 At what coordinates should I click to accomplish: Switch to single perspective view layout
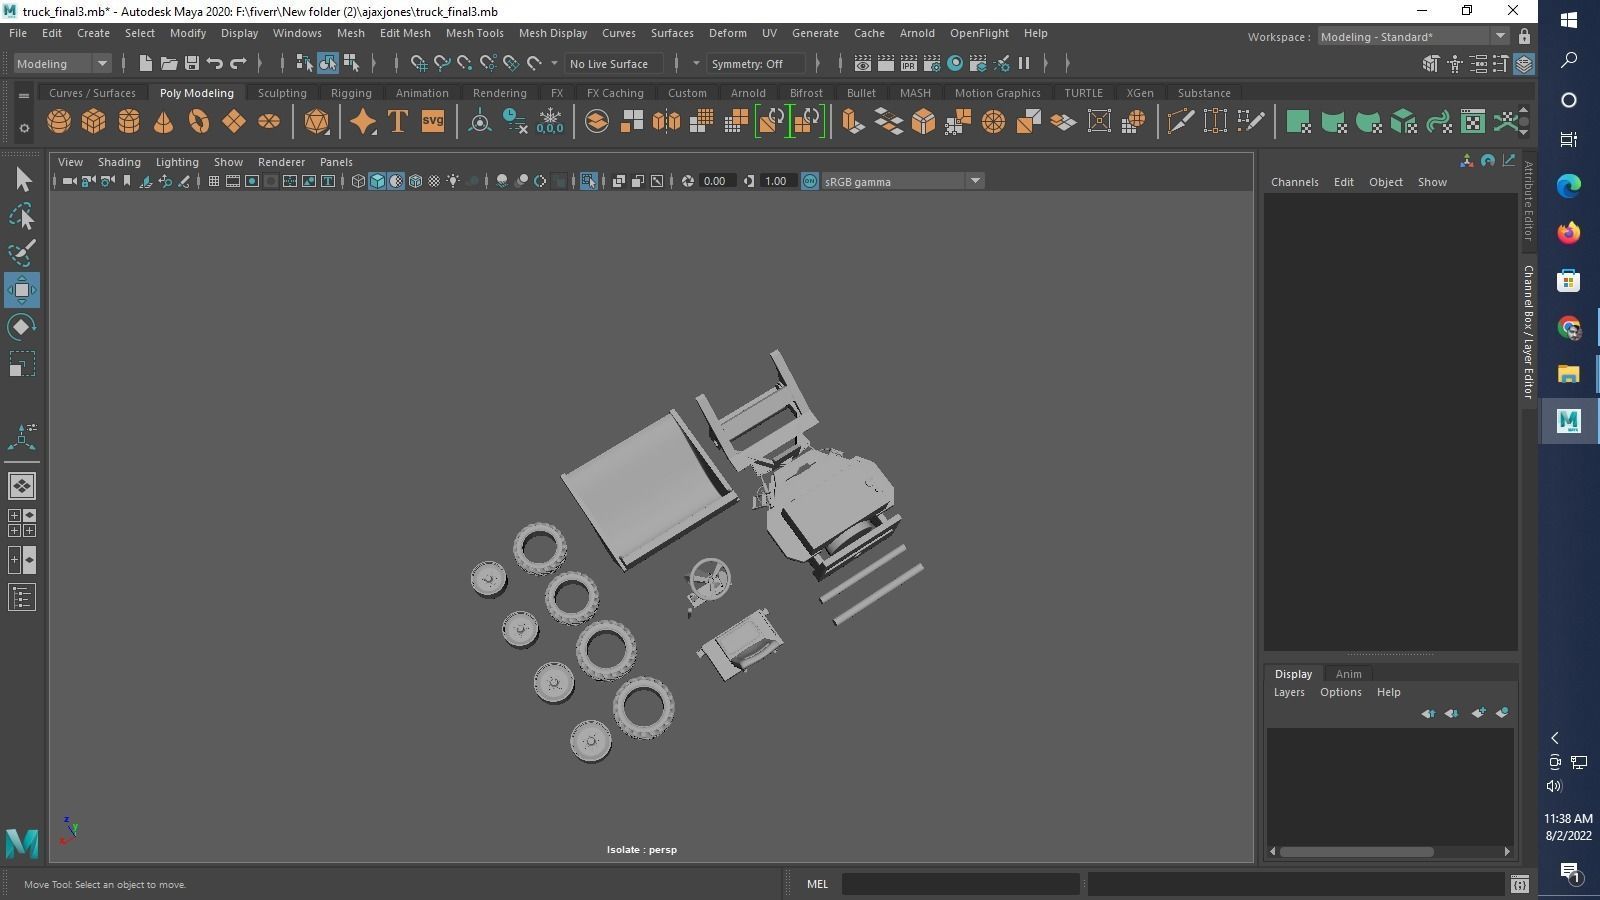22,486
